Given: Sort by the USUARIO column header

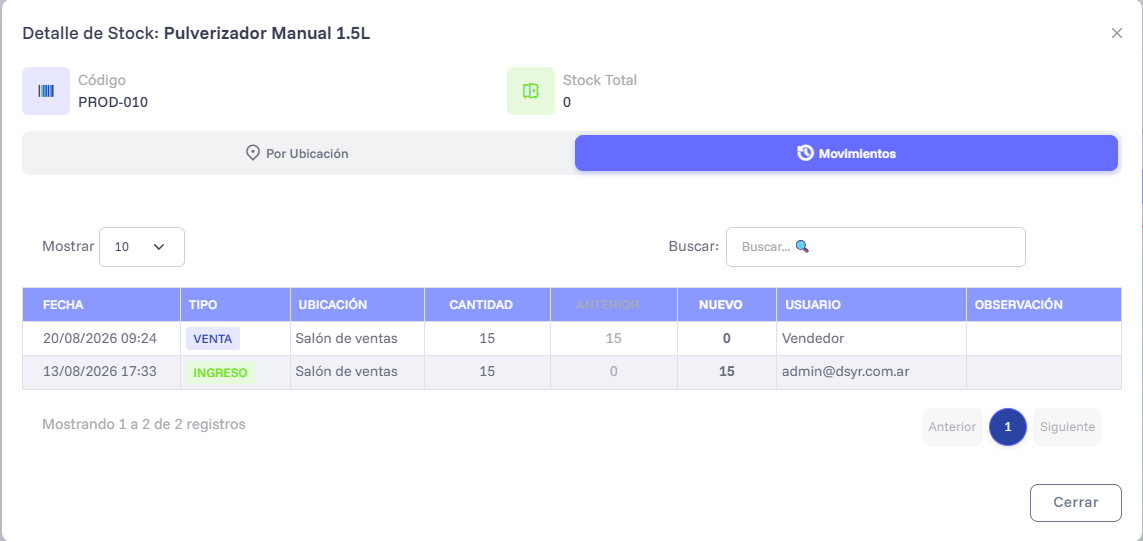Looking at the screenshot, I should click(871, 305).
